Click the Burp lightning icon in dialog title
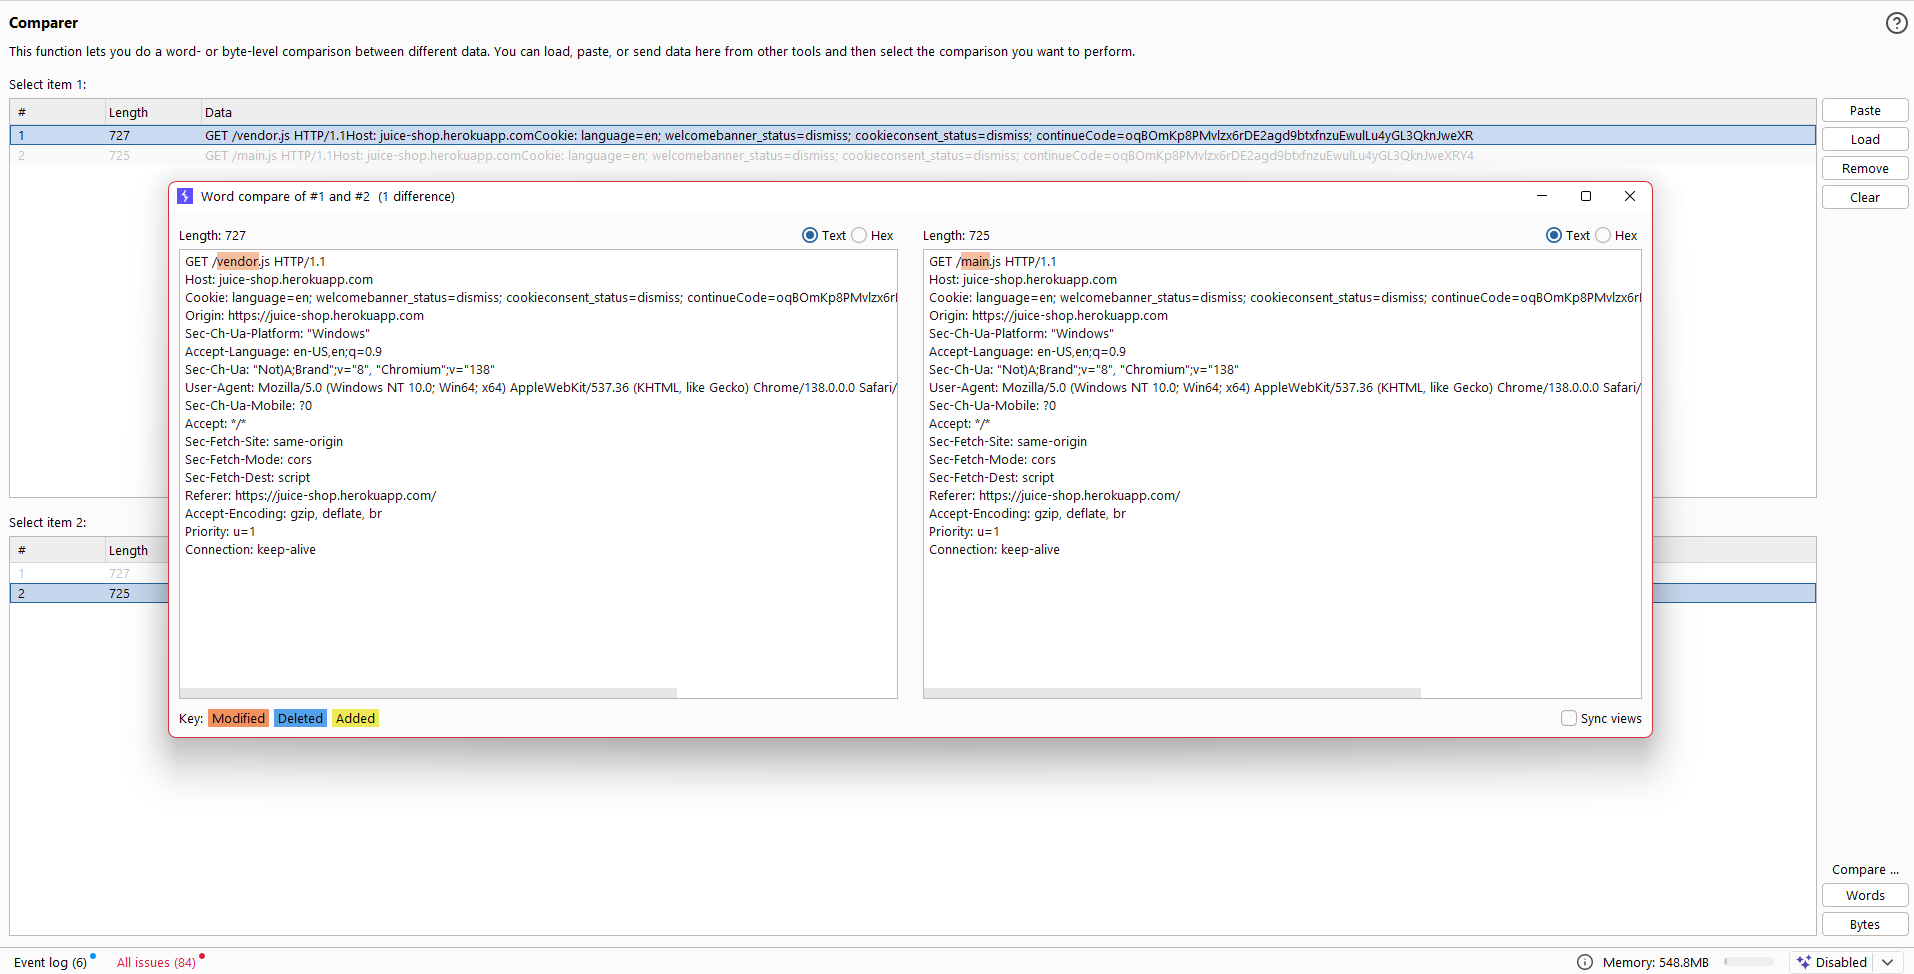1914x974 pixels. 185,196
